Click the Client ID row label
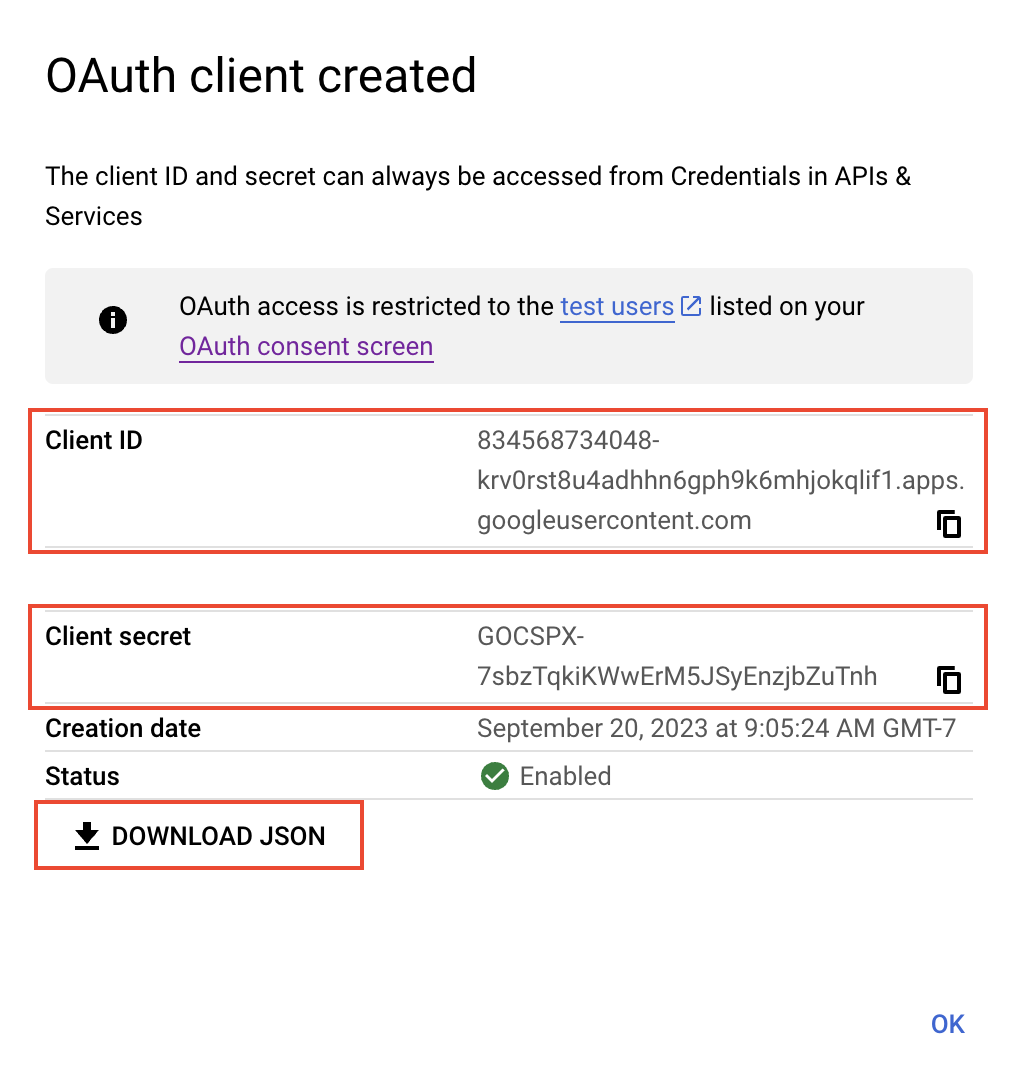This screenshot has height=1081, width=1017. (x=93, y=440)
